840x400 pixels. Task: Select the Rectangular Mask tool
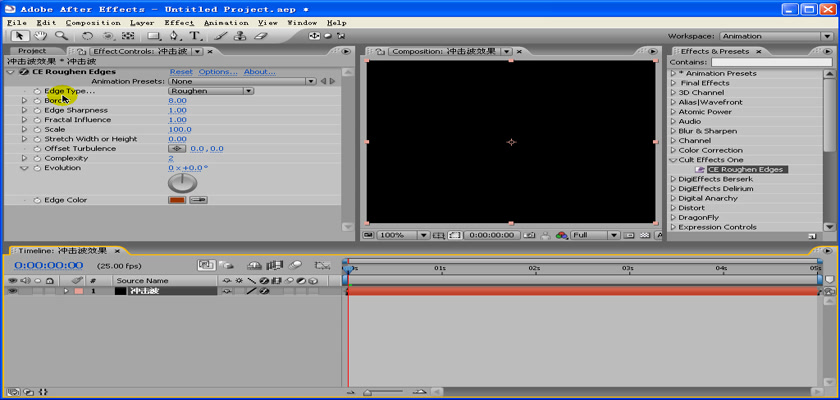[154, 36]
